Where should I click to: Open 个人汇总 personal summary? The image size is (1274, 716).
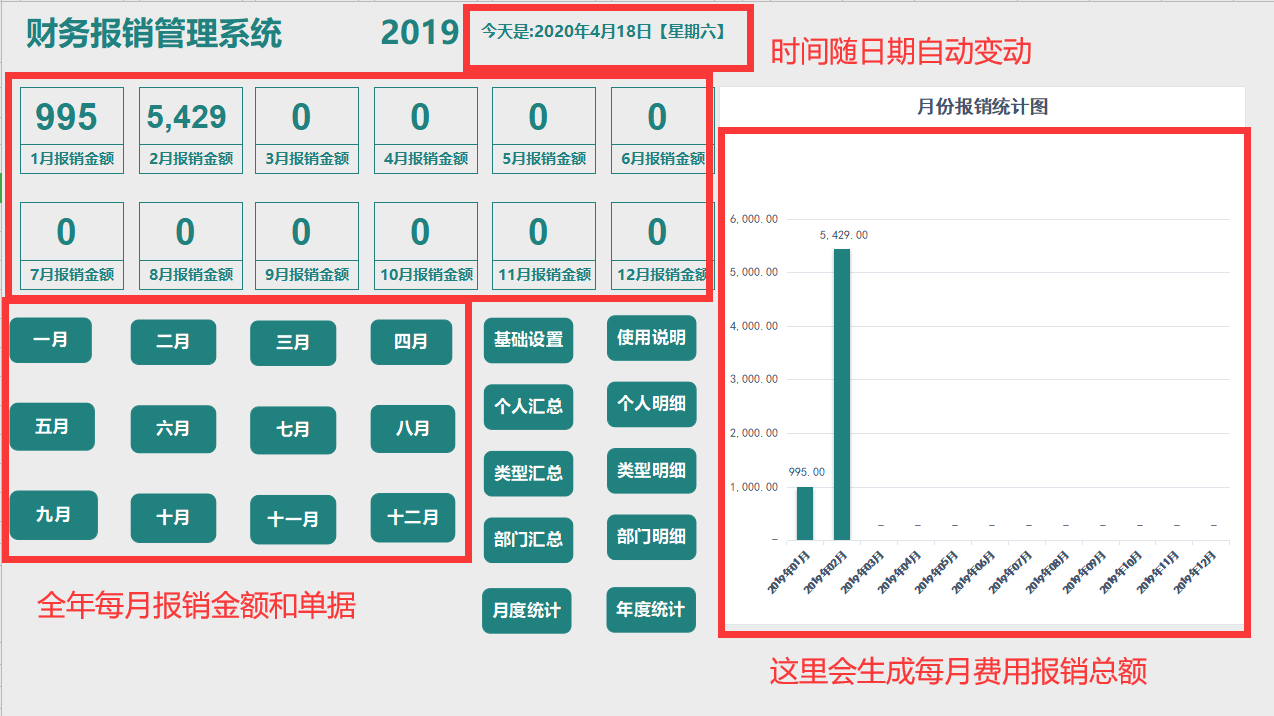[x=528, y=407]
